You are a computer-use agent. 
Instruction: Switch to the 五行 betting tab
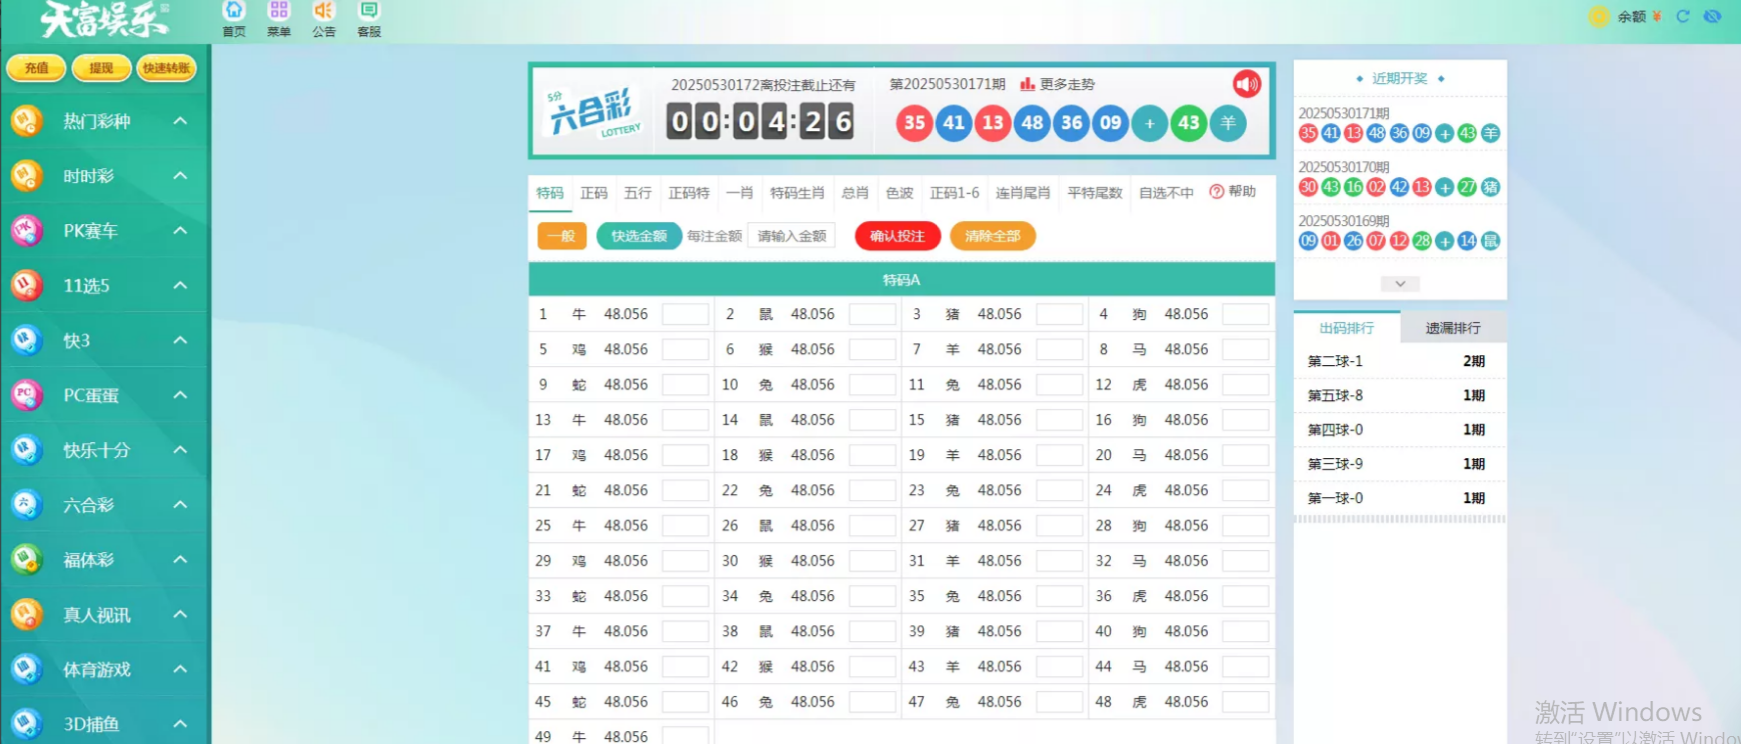[x=637, y=193]
